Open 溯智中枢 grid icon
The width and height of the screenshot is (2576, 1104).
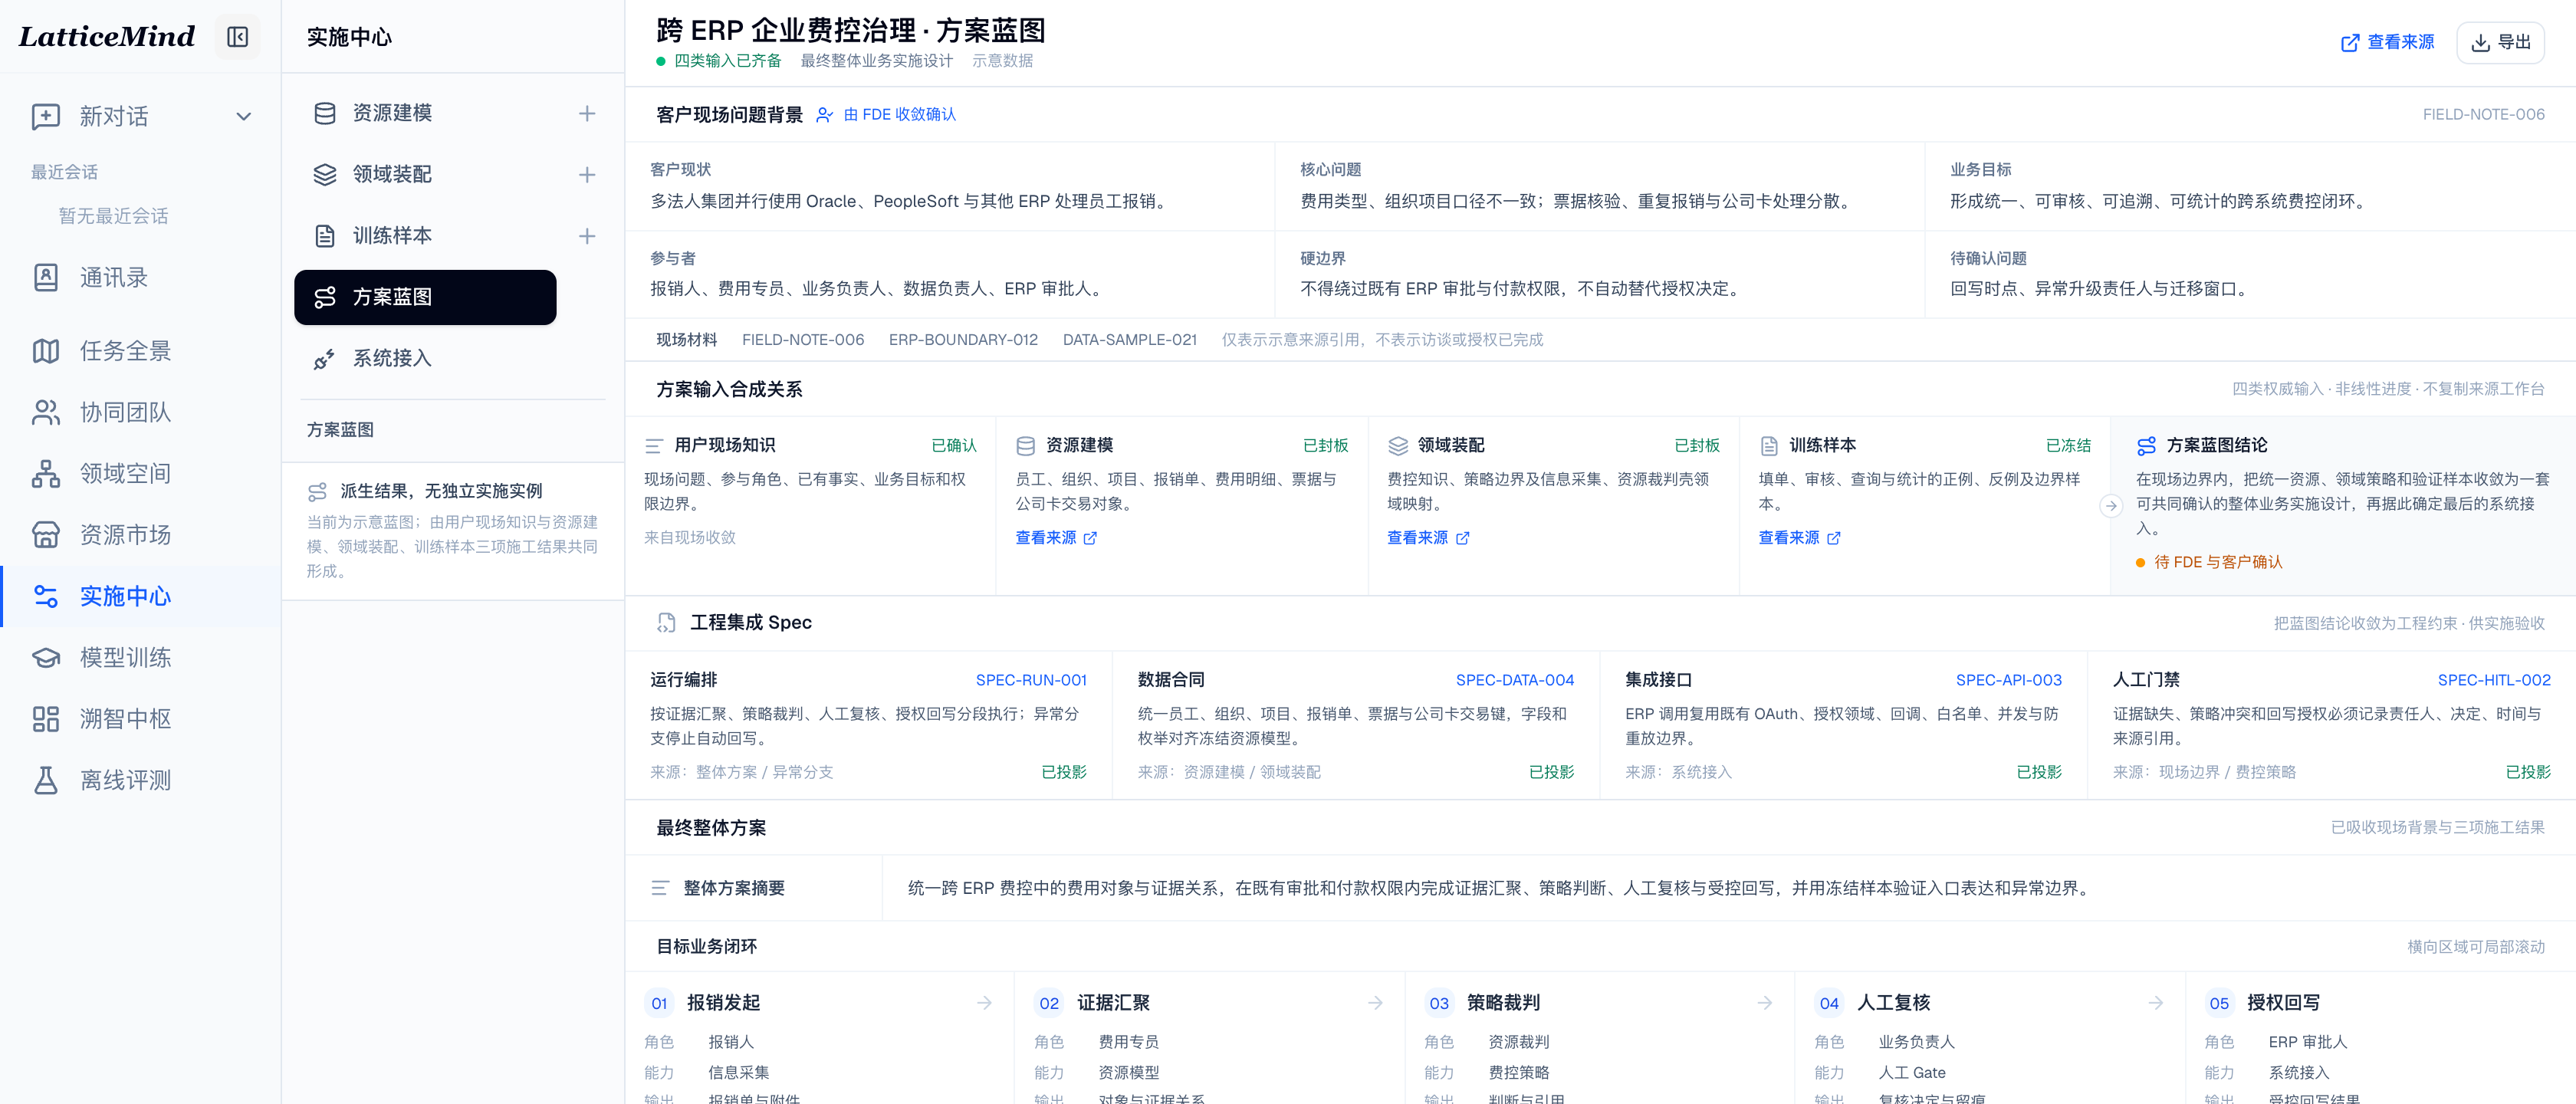tap(46, 719)
